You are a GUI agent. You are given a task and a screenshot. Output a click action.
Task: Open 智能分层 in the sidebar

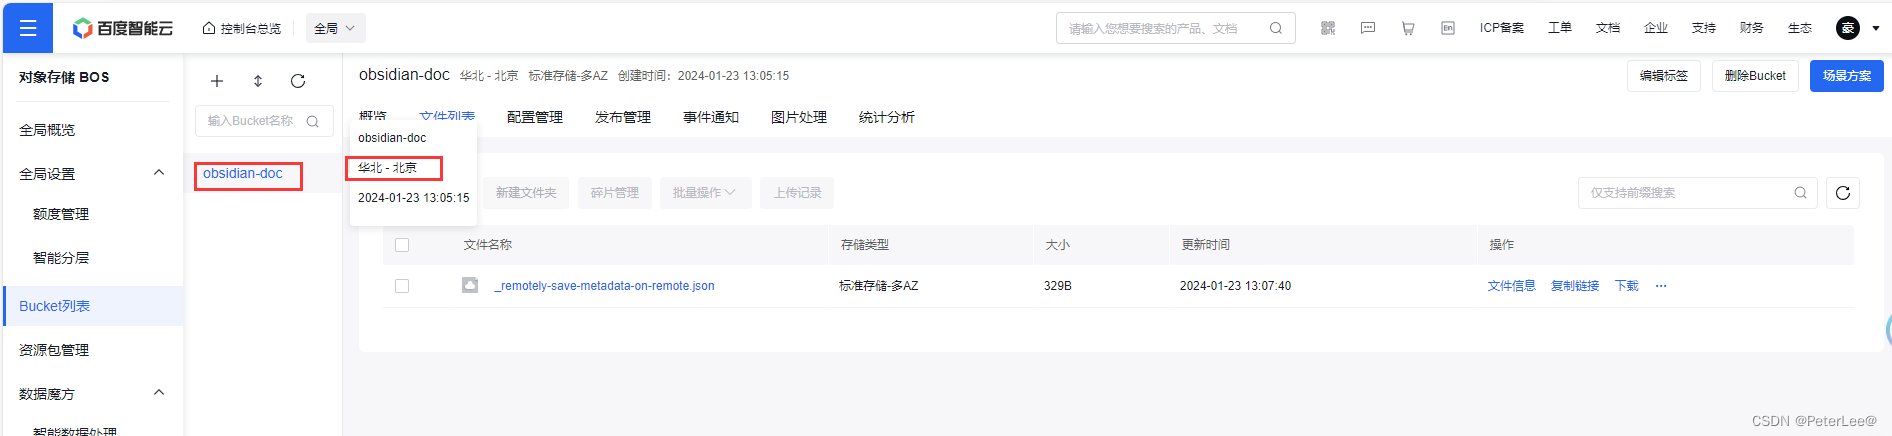tap(61, 258)
